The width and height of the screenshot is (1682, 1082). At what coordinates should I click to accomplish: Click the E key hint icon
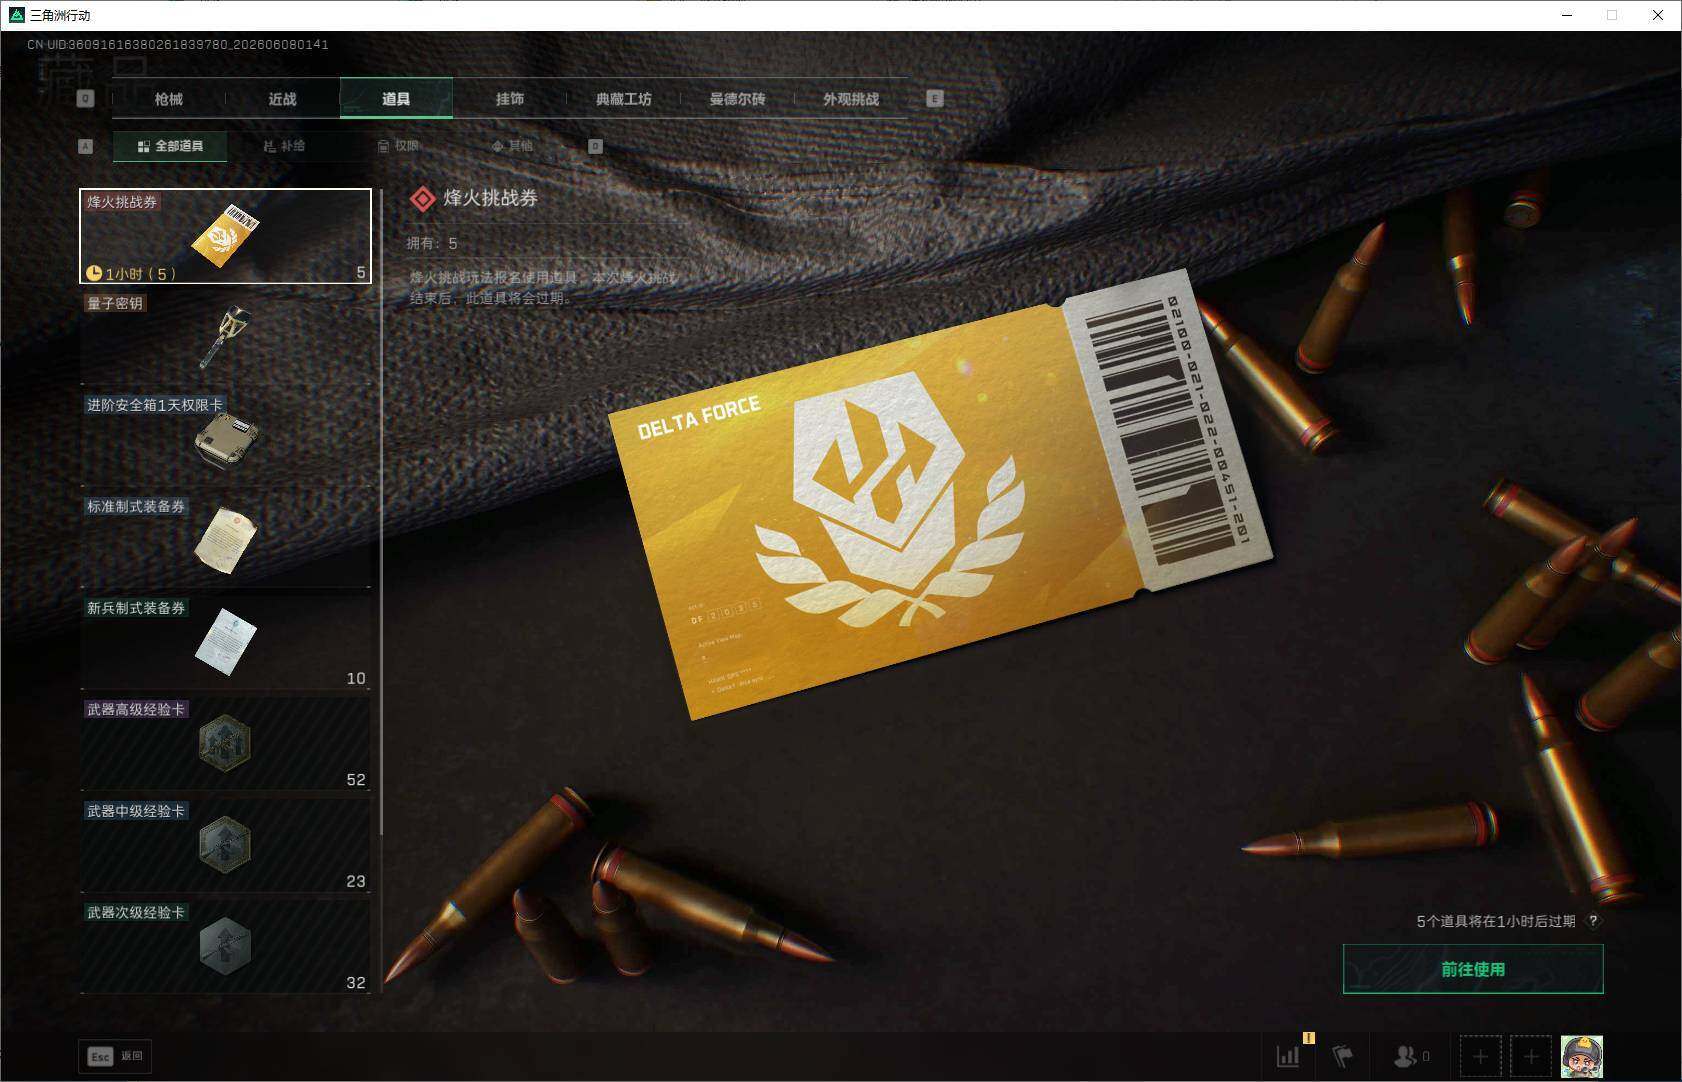click(x=935, y=99)
